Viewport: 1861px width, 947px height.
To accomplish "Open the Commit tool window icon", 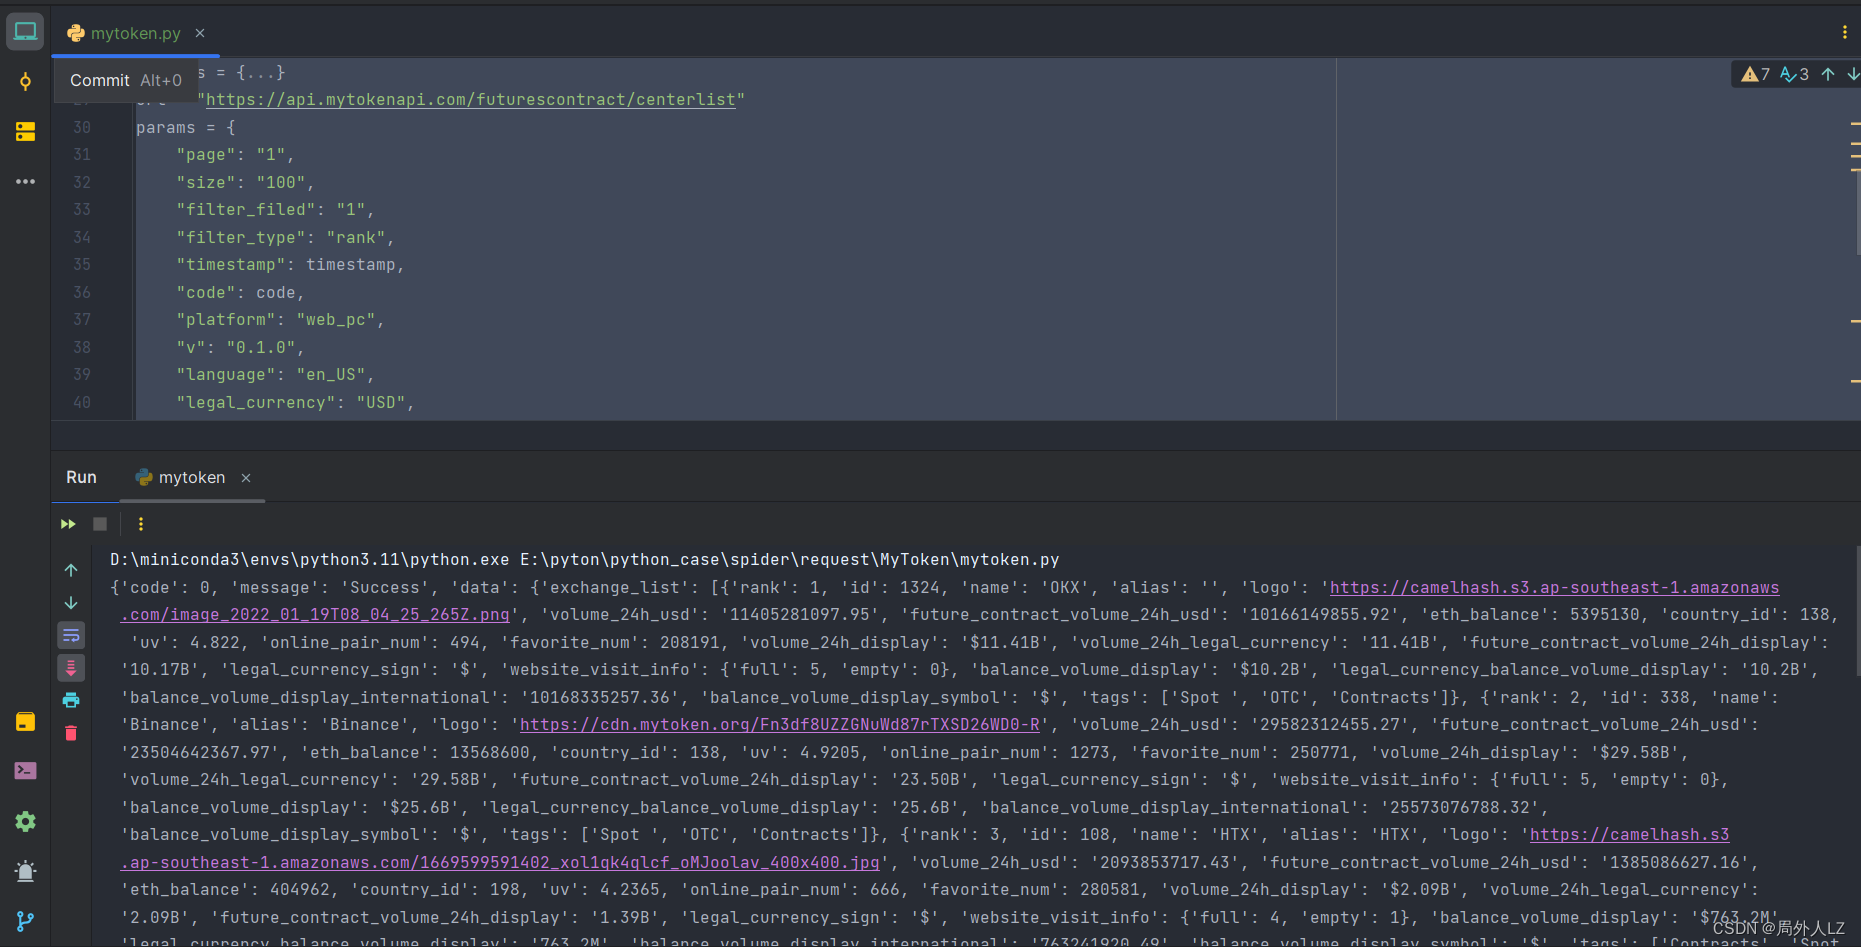I will pos(25,81).
